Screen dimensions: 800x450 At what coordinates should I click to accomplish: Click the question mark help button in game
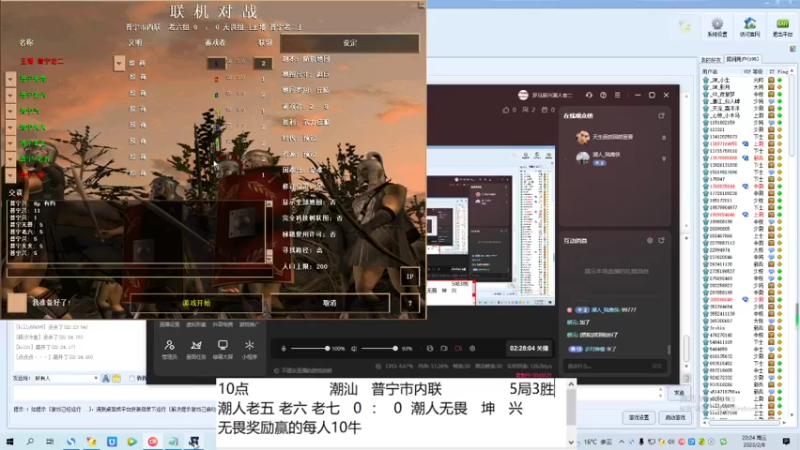410,303
